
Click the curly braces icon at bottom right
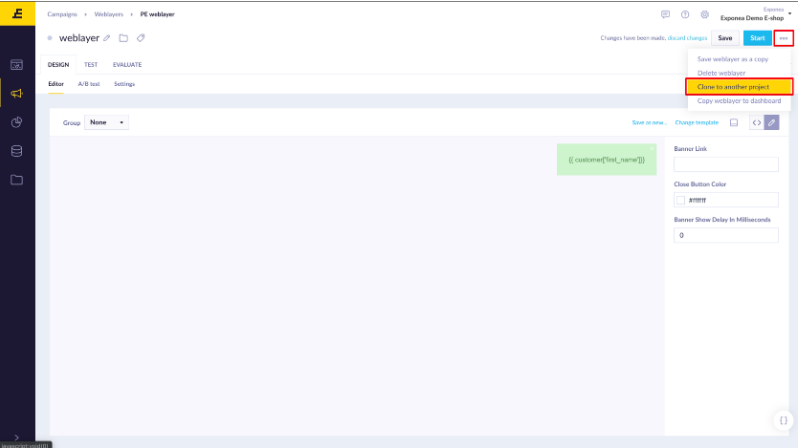click(783, 420)
